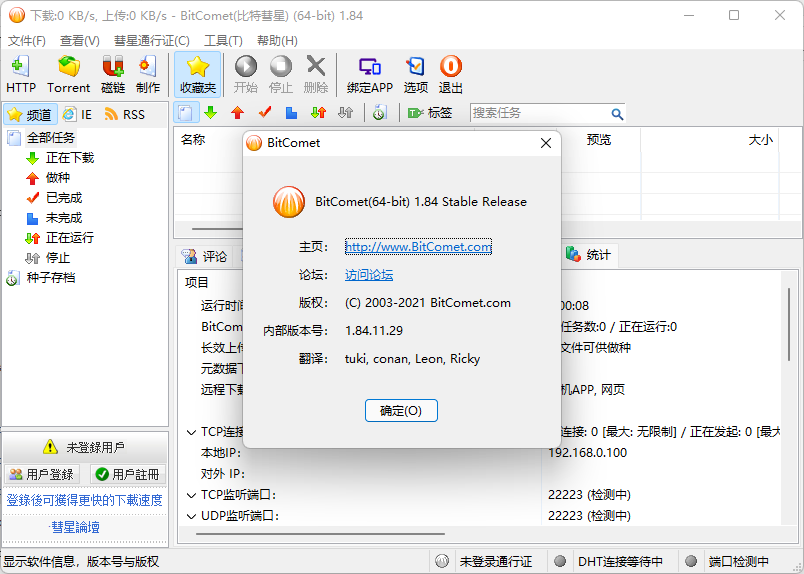
Task: Click the 制作 make-torrent icon
Action: [x=148, y=74]
